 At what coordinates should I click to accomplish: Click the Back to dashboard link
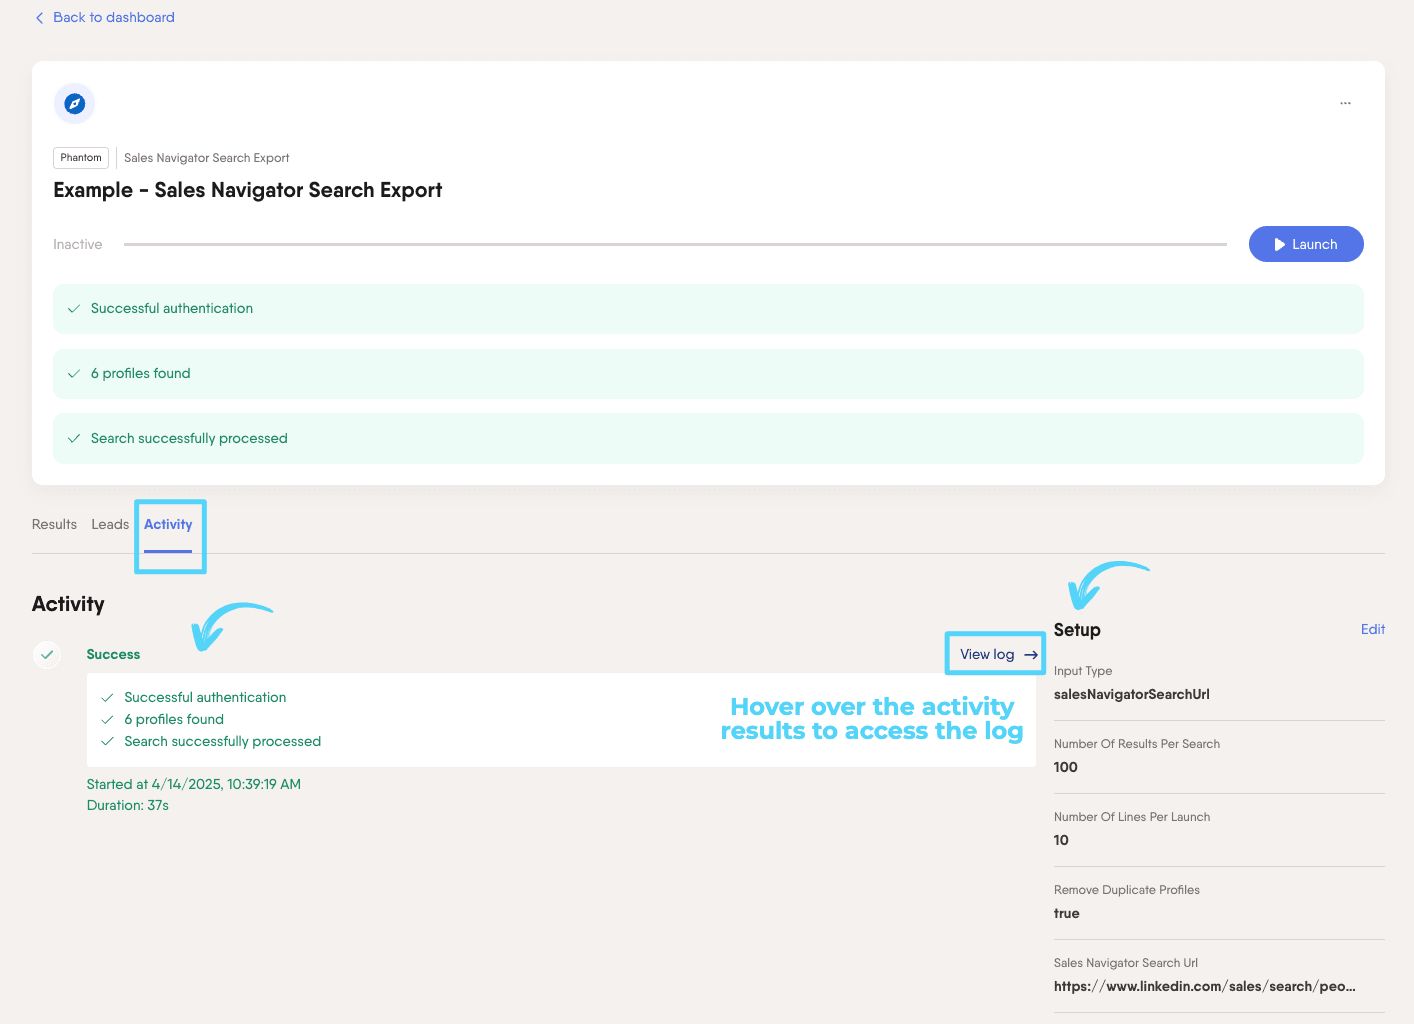(x=113, y=17)
